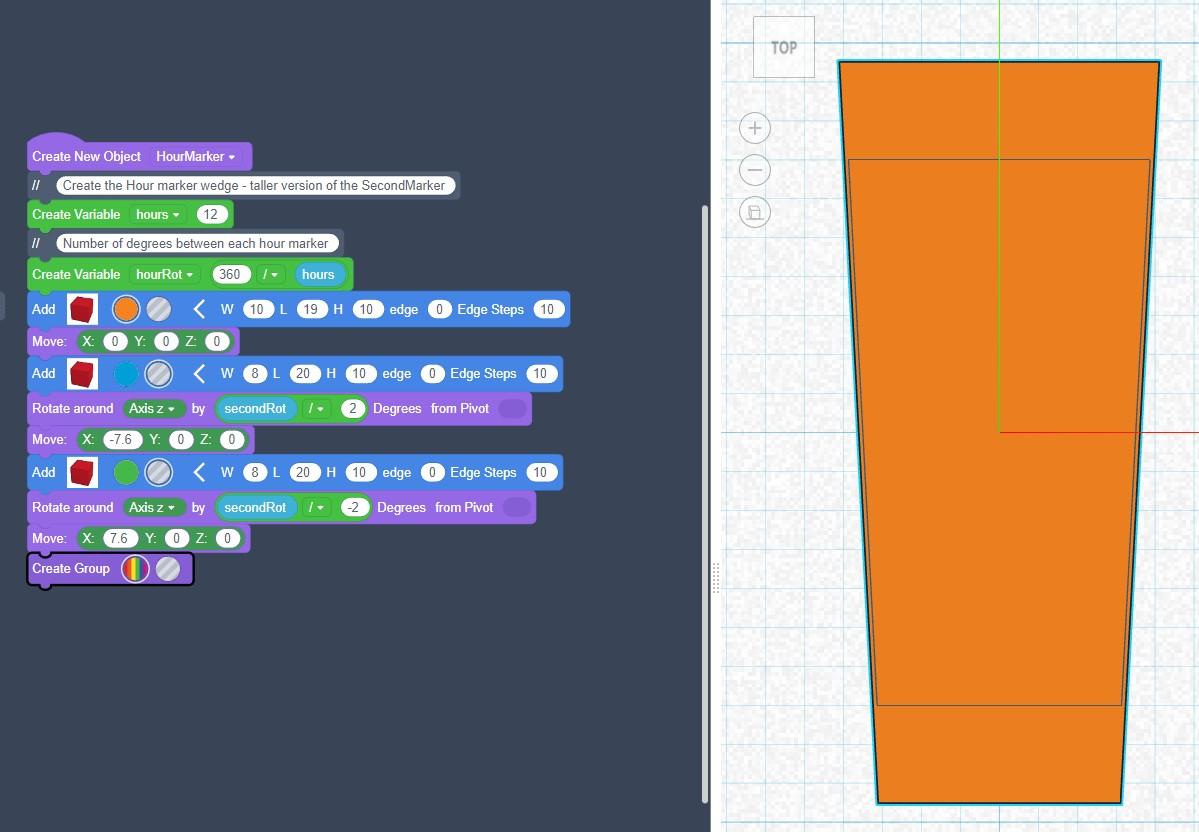Click the code panel vertical scrollbar

(x=704, y=504)
